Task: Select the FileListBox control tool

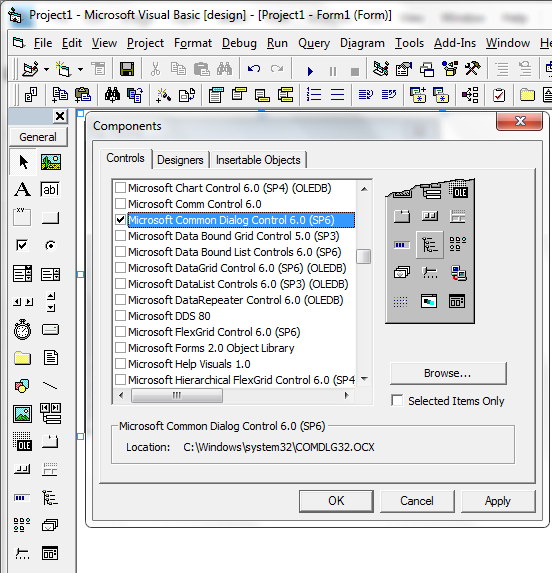Action: 50,357
